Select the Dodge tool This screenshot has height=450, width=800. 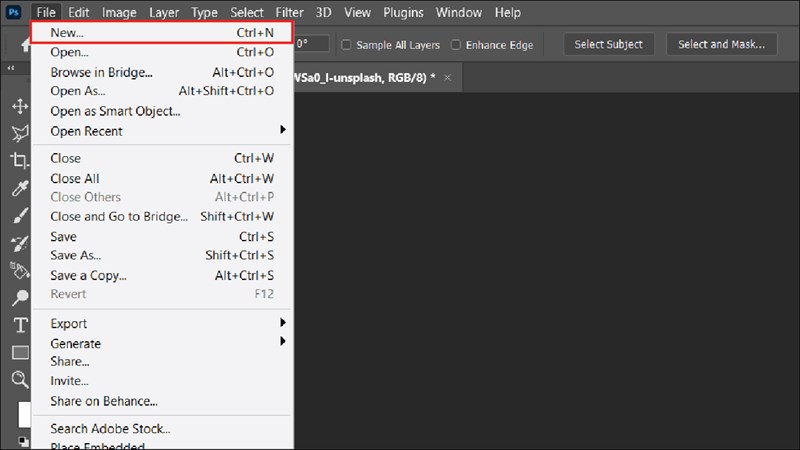coord(20,297)
